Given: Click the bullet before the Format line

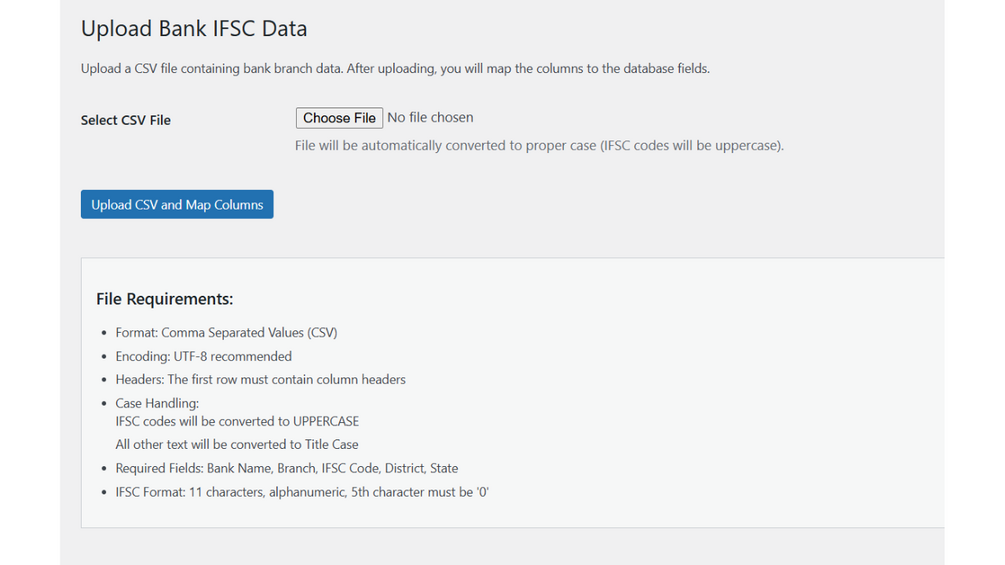Looking at the screenshot, I should click(x=104, y=333).
